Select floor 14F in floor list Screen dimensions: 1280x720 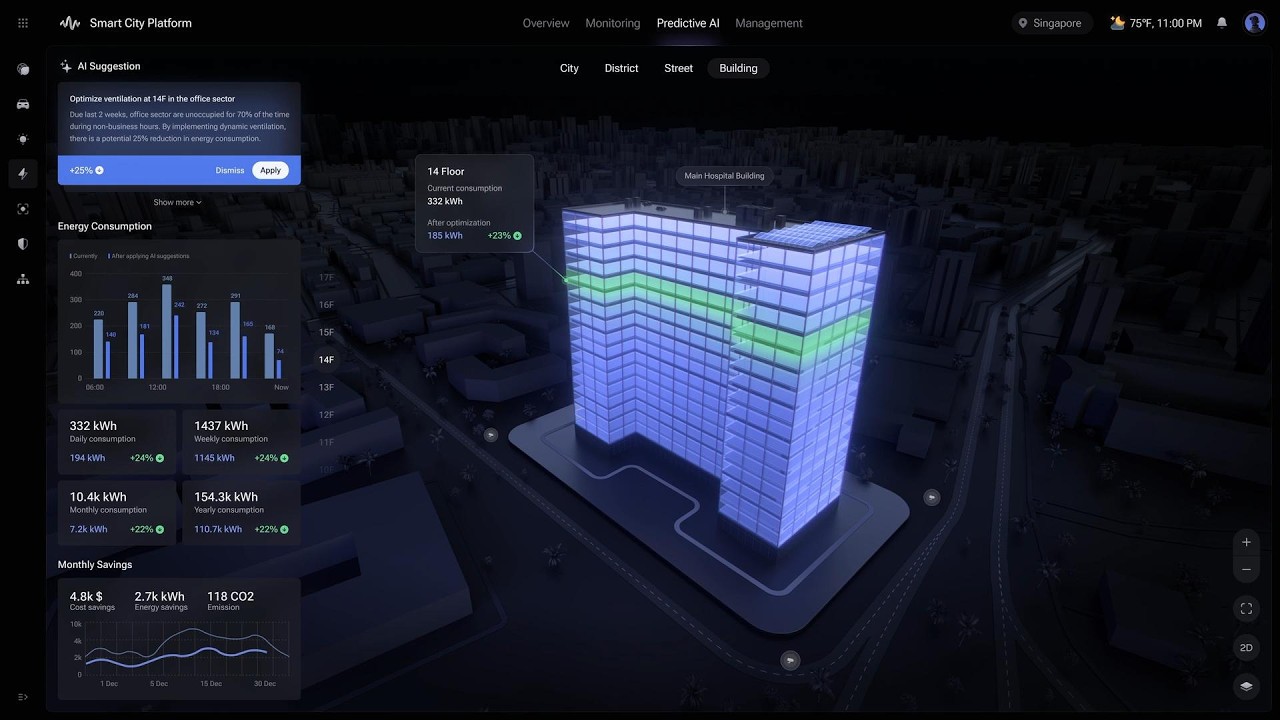pos(326,360)
